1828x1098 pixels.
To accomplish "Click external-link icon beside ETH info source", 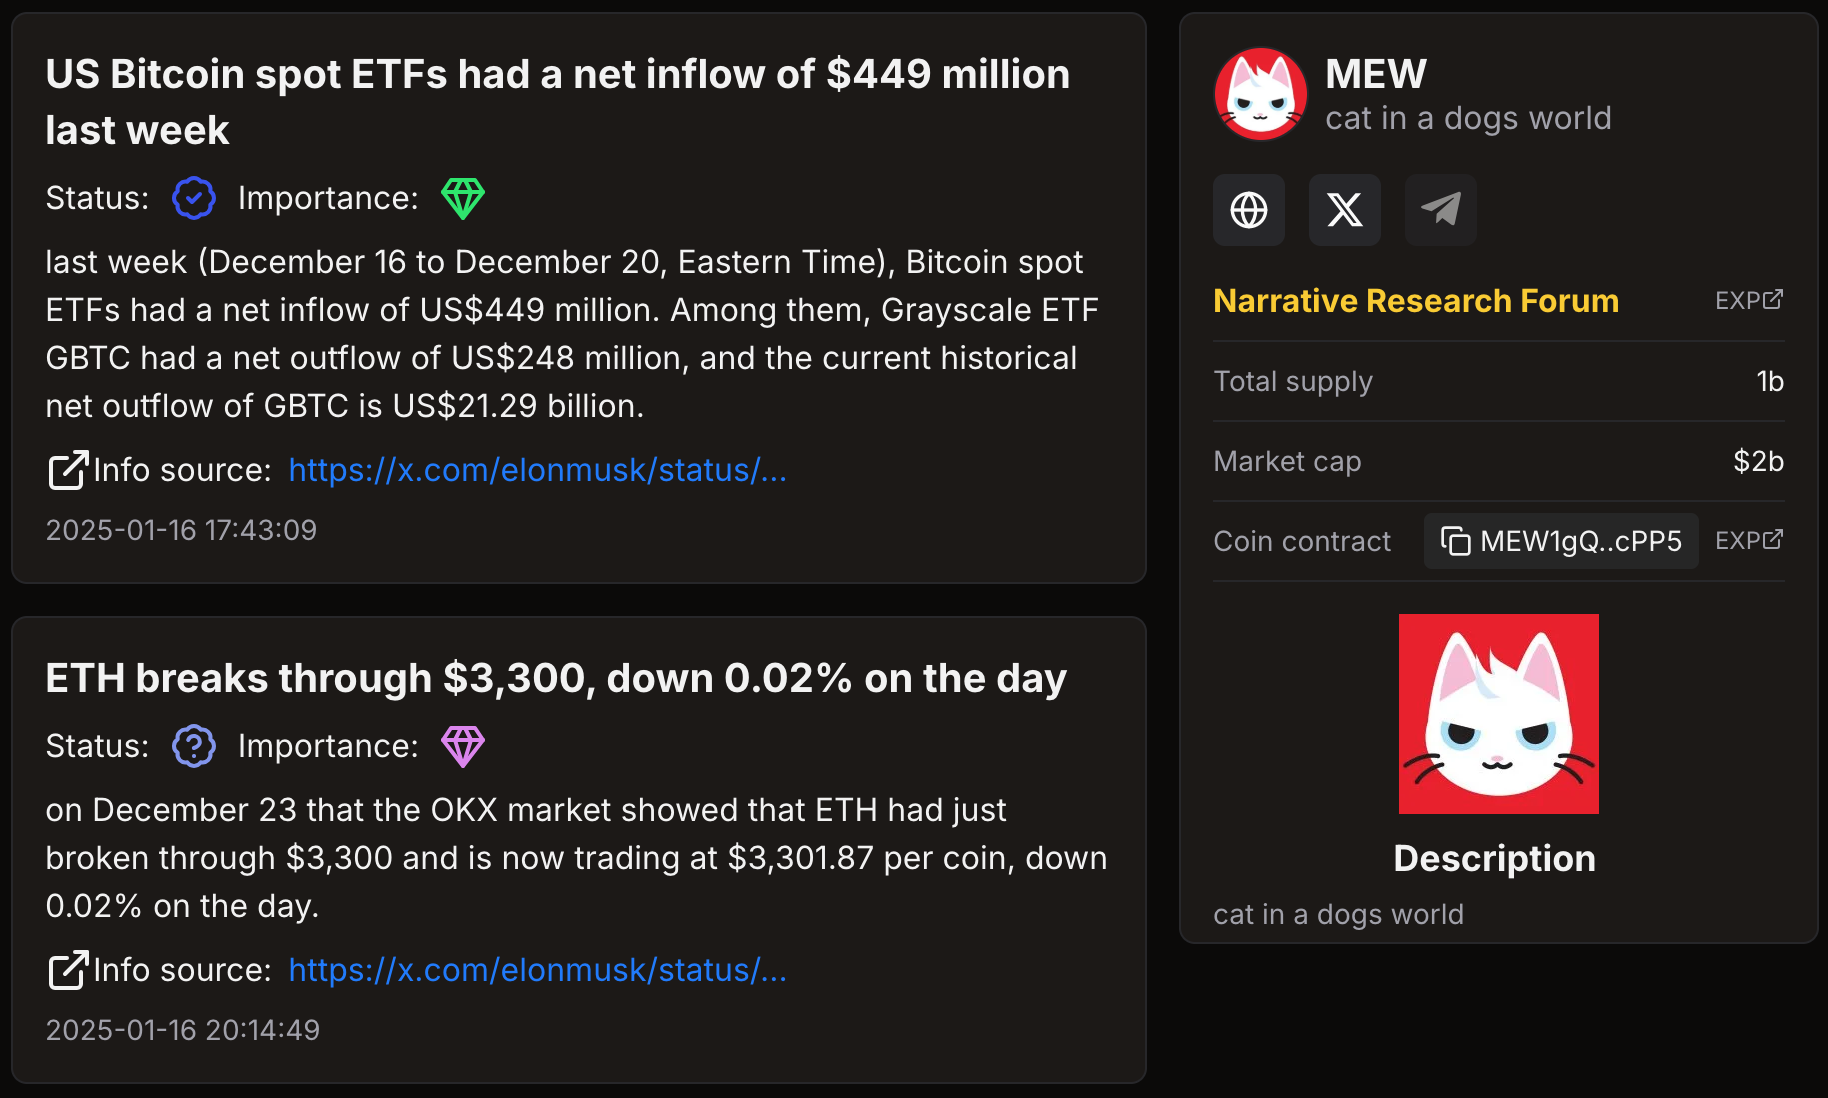I will [x=68, y=970].
